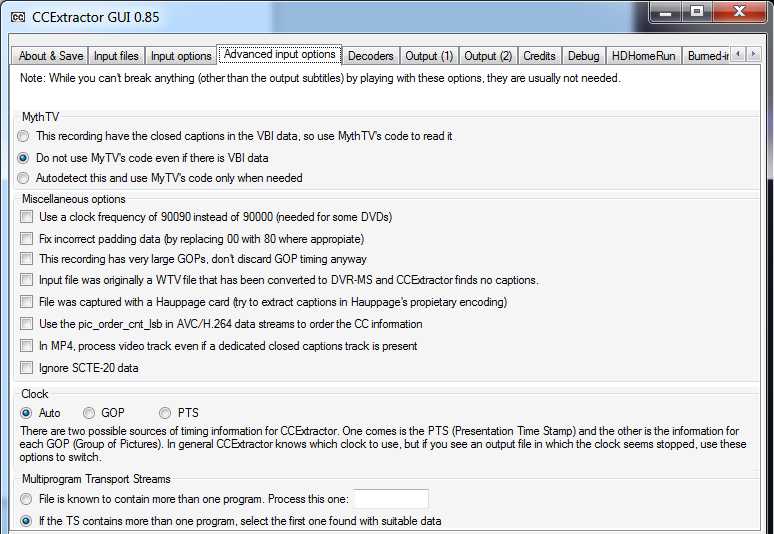Image resolution: width=774 pixels, height=534 pixels.
Task: Minimize the CCExtractor GUI window
Action: click(665, 12)
